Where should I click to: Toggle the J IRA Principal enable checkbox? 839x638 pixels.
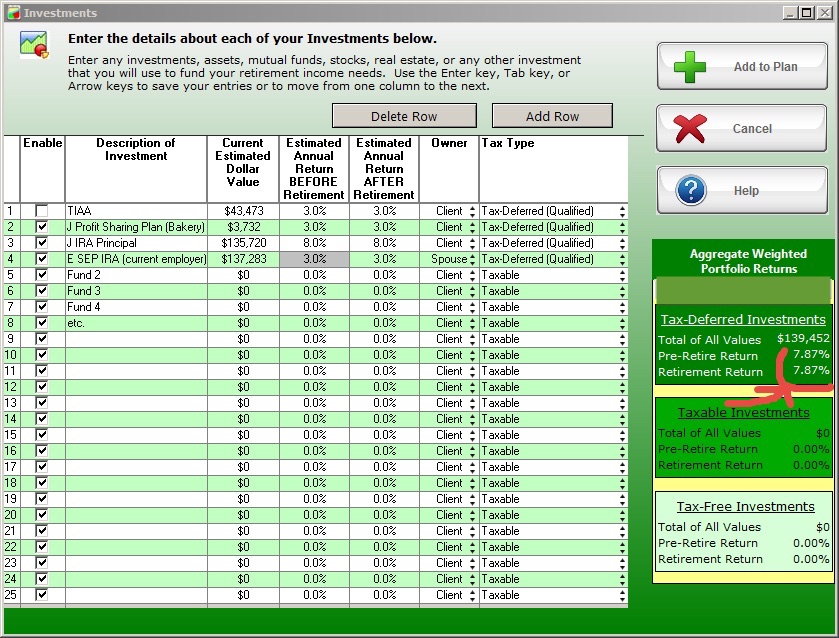42,243
